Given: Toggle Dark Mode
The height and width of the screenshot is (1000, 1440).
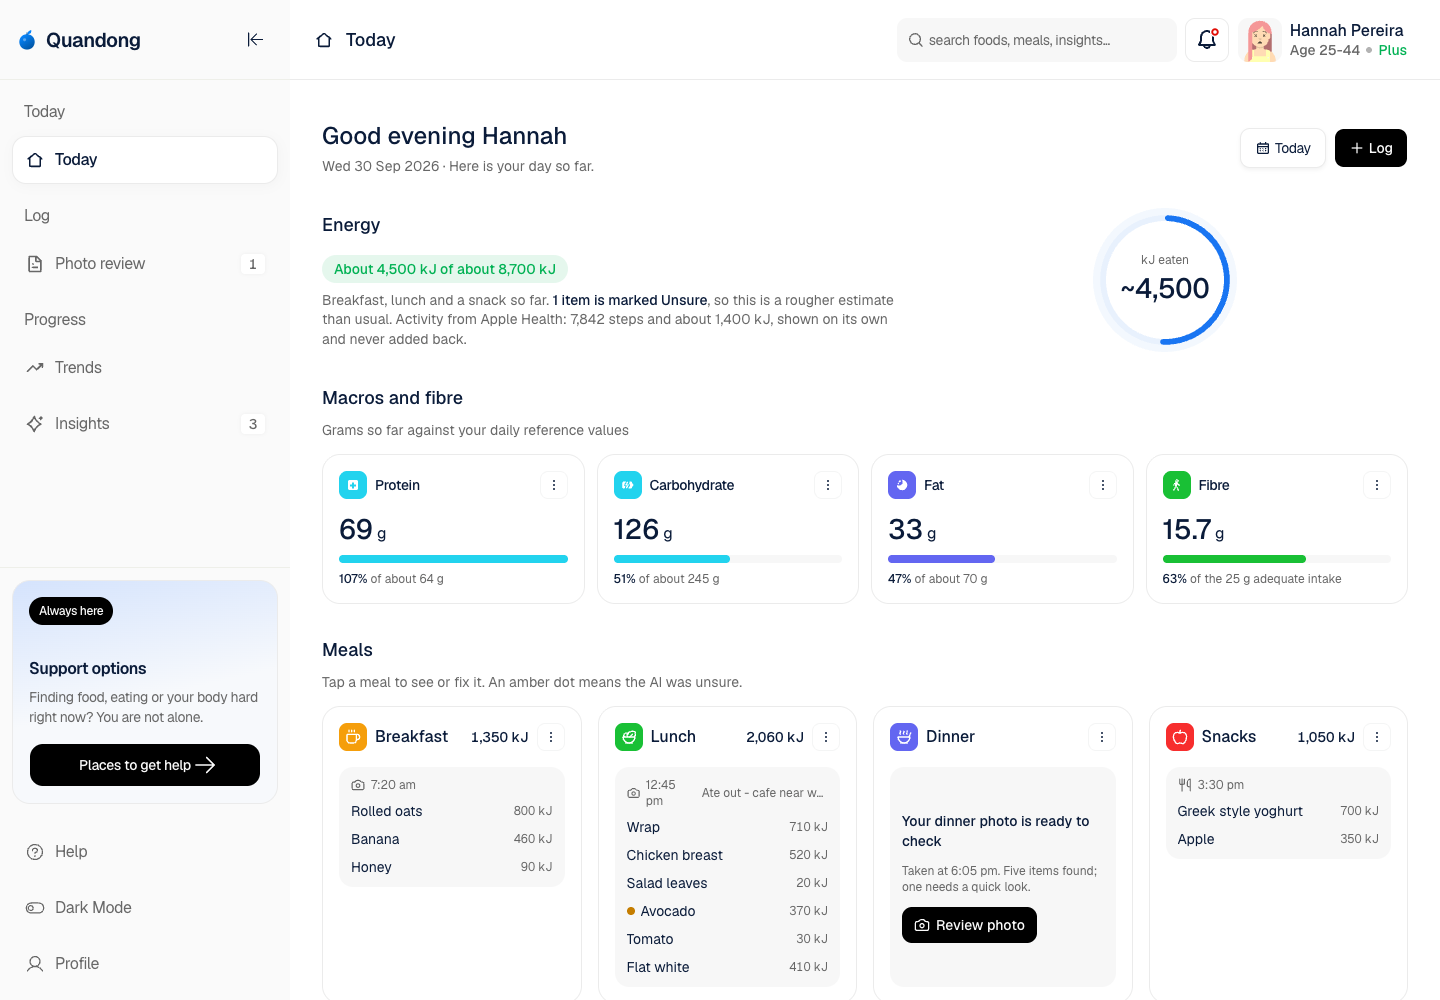Looking at the screenshot, I should [145, 908].
